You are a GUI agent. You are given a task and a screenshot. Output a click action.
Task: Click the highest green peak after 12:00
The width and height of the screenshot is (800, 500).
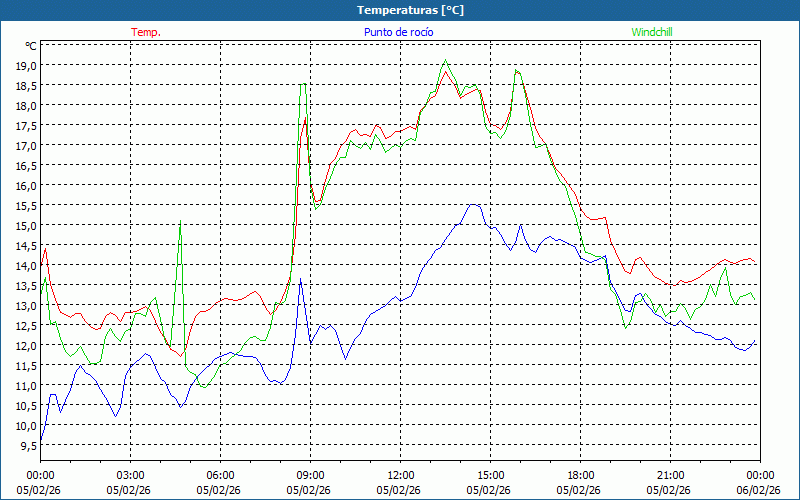pos(446,61)
